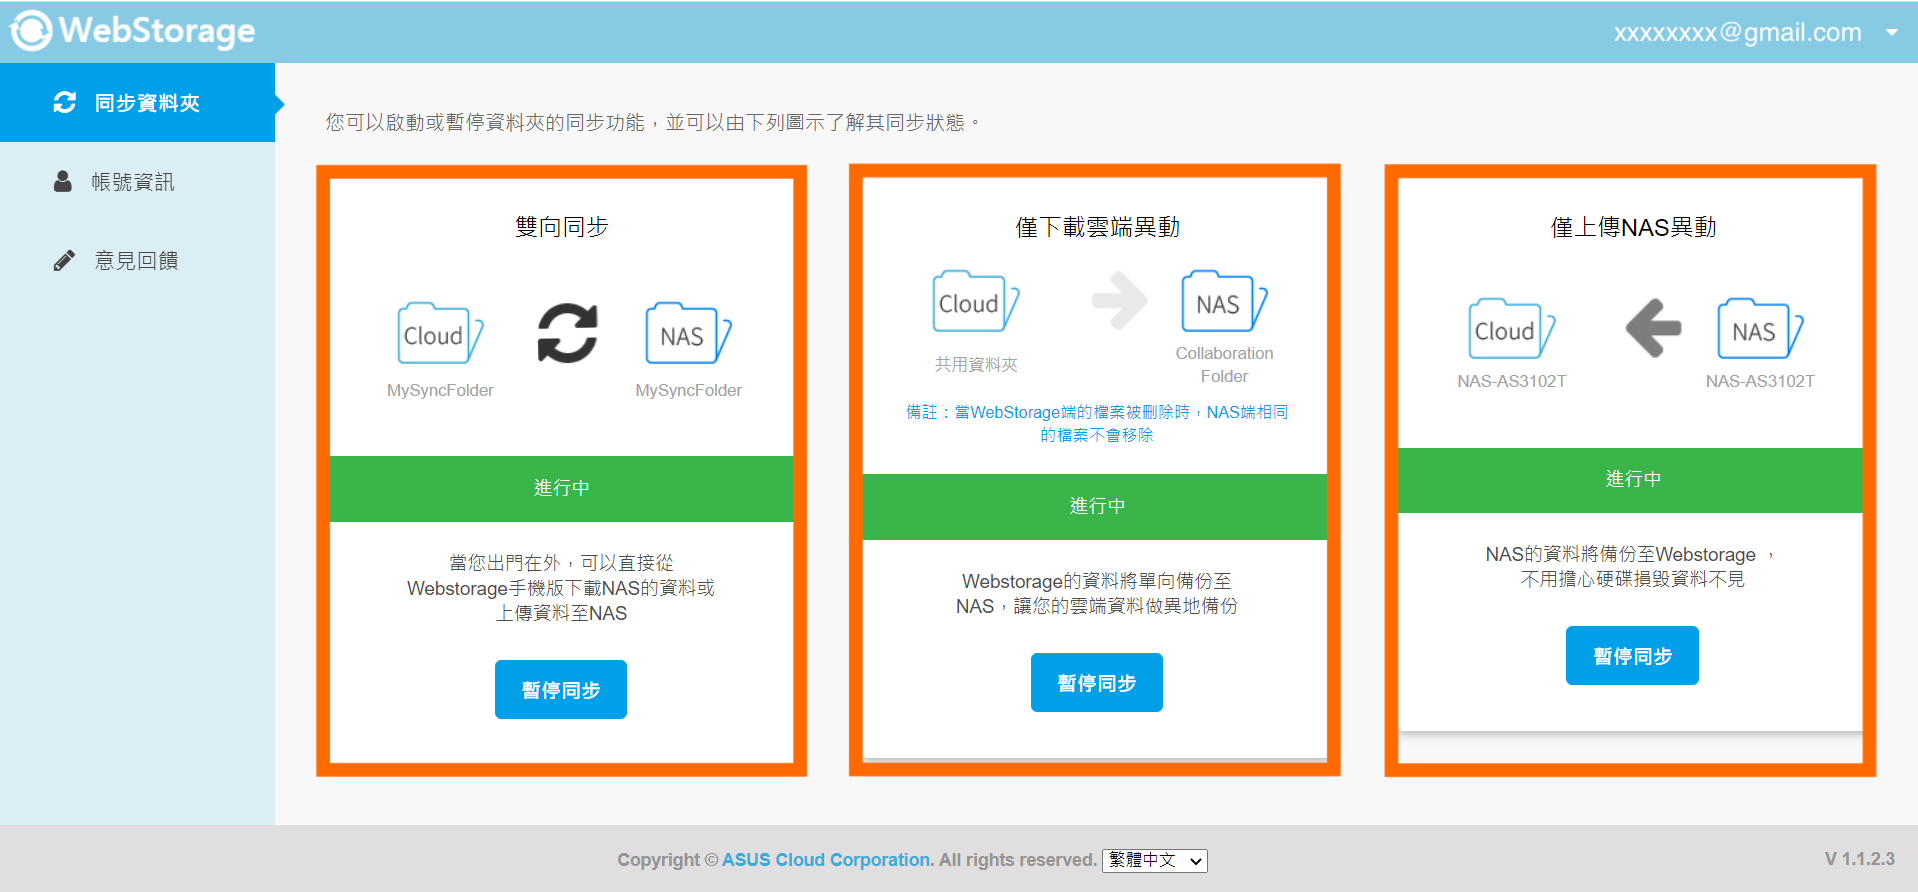Click xxxxxxxx@gmail.com account email
Viewport: 1918px width, 892px height.
1738,32
